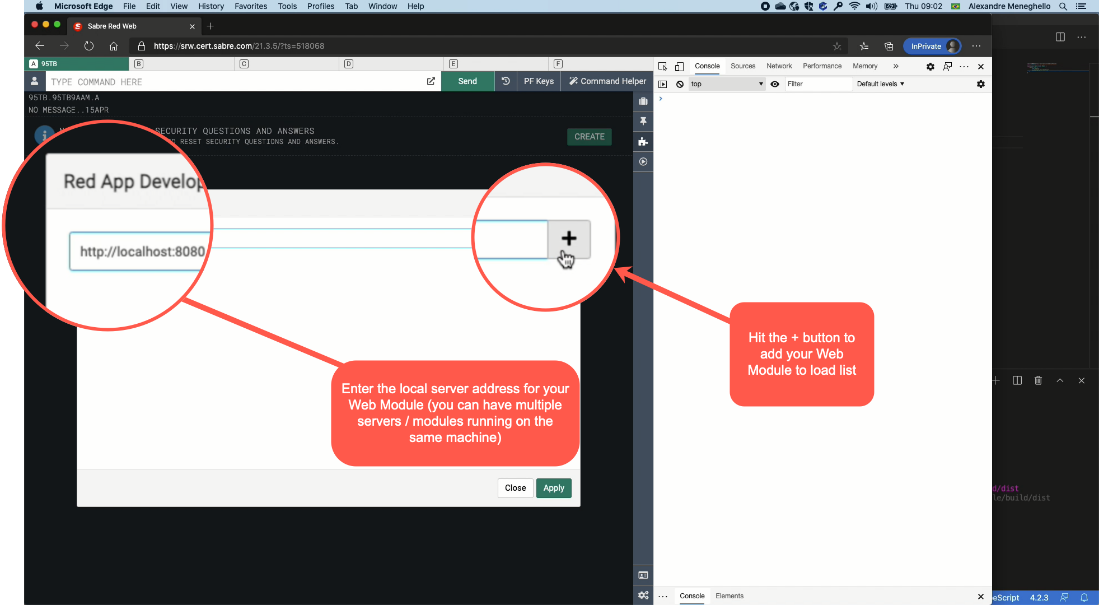
Task: Reload the page in Edge
Action: (x=89, y=46)
